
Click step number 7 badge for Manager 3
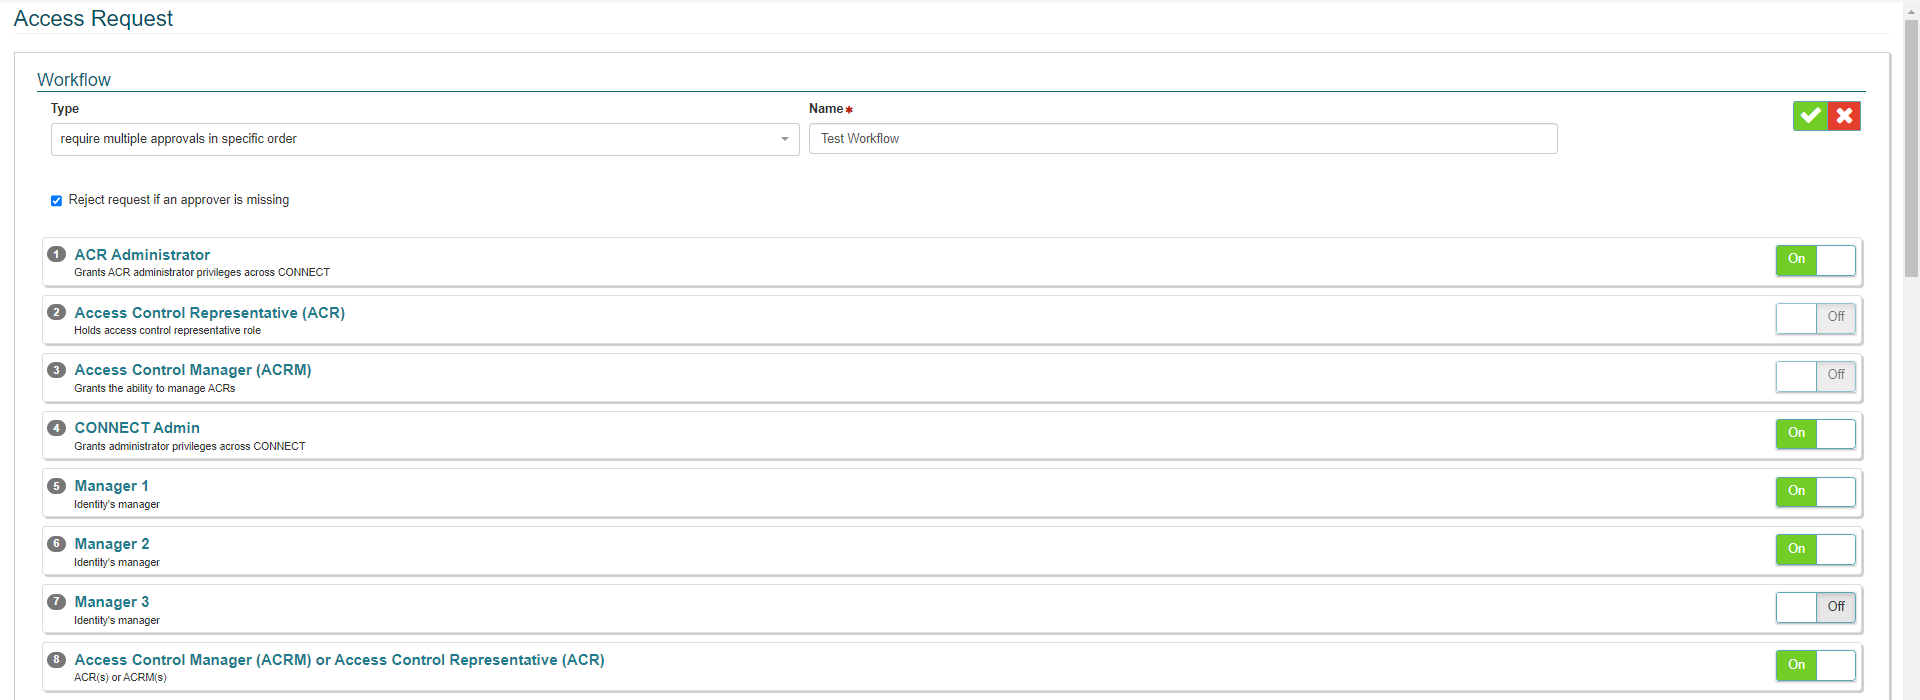tap(57, 602)
